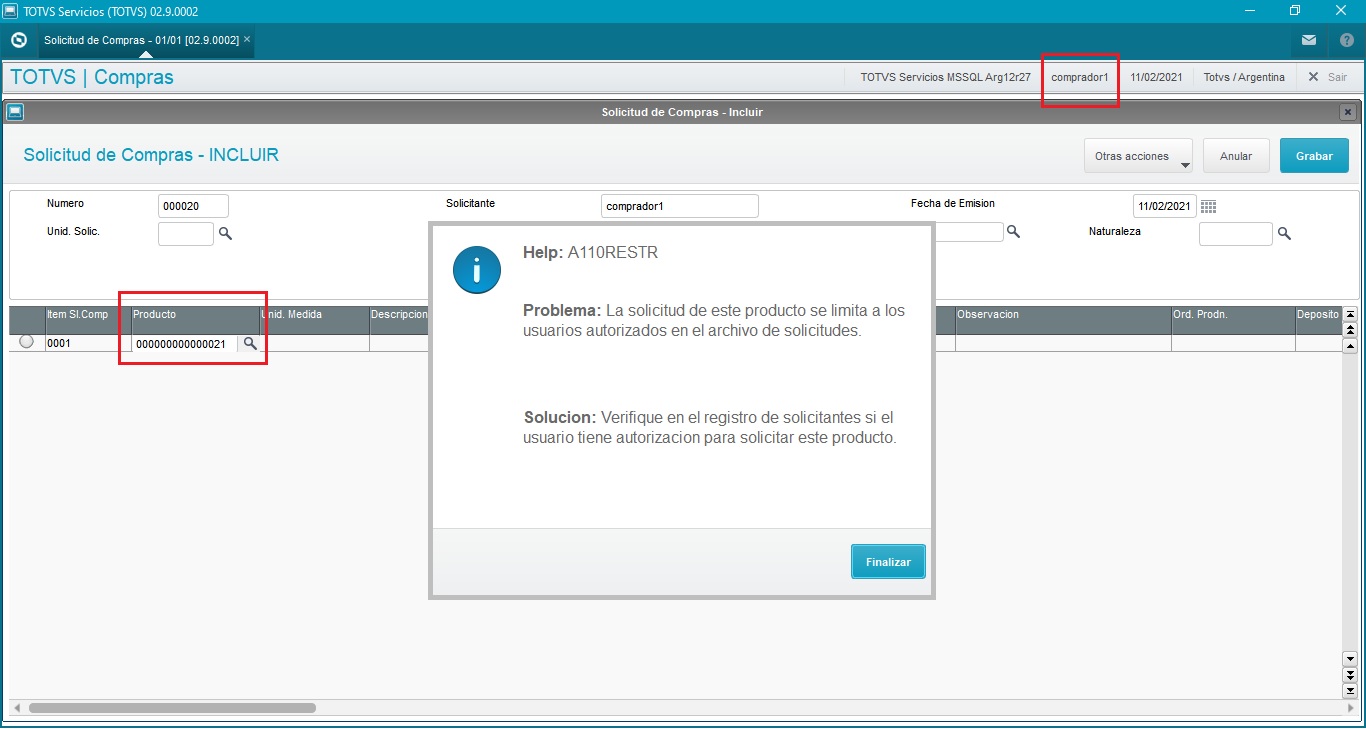Image resolution: width=1366 pixels, height=729 pixels.
Task: Click Sair to exit the module
Action: point(1328,77)
